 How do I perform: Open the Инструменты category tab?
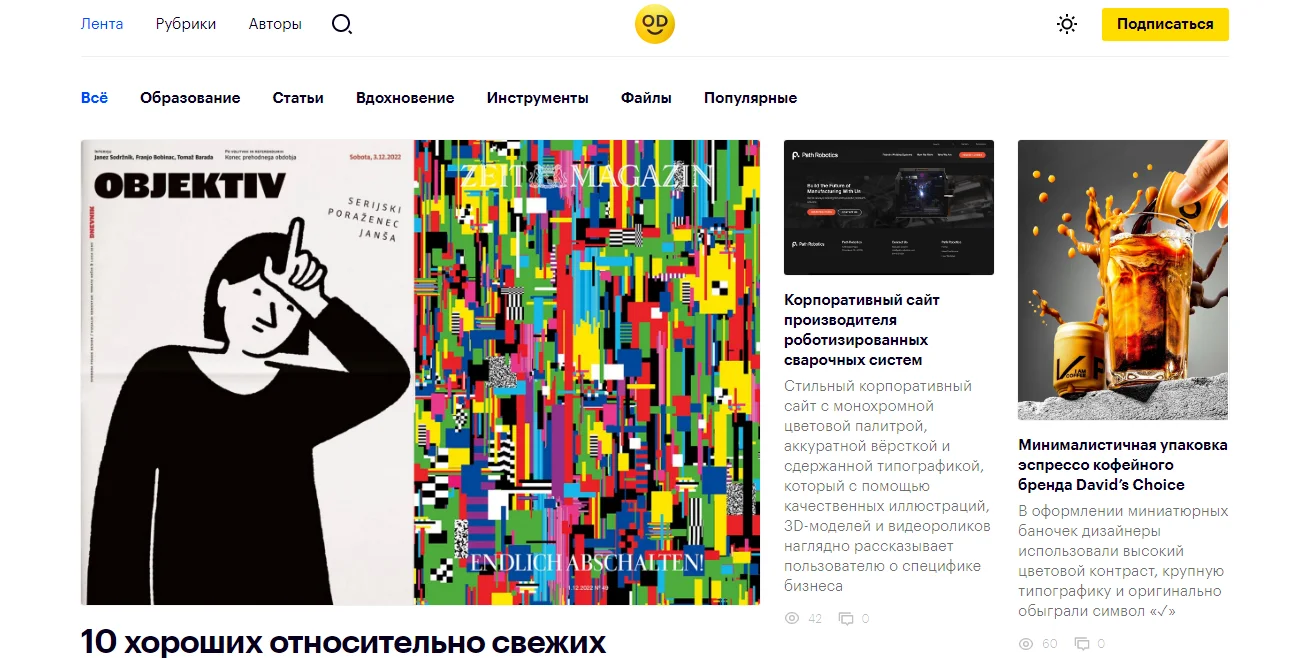point(538,98)
